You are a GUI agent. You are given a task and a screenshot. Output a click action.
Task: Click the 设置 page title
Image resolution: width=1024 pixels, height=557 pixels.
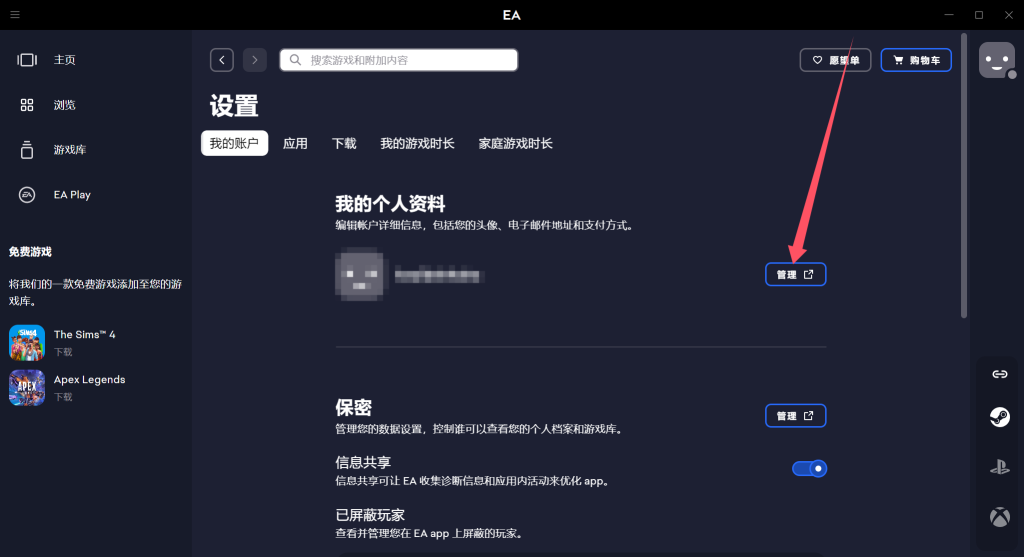click(234, 106)
